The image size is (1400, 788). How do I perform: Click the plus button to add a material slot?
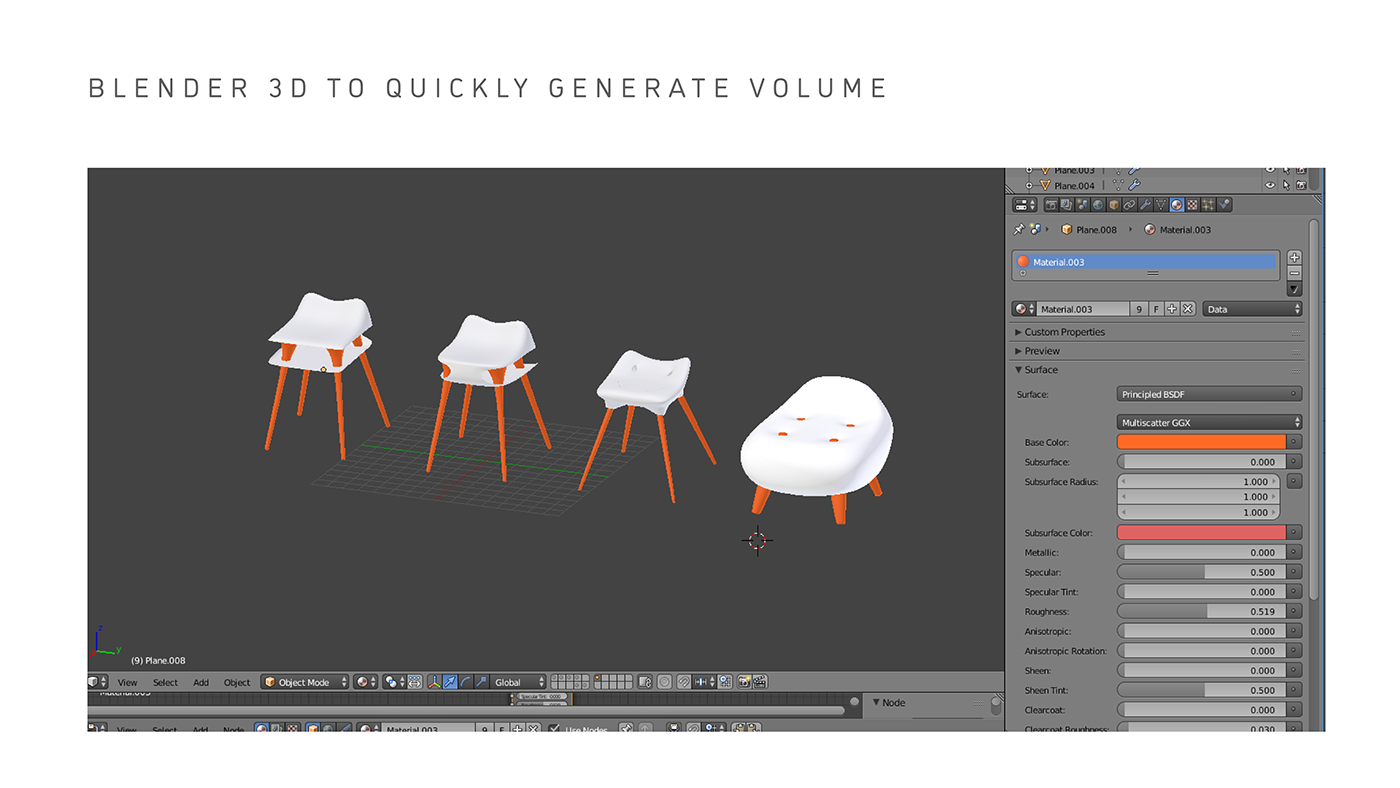coord(1293,257)
